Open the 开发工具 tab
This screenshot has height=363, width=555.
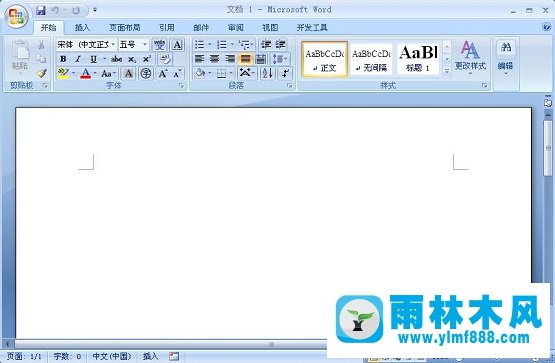pyautogui.click(x=312, y=28)
